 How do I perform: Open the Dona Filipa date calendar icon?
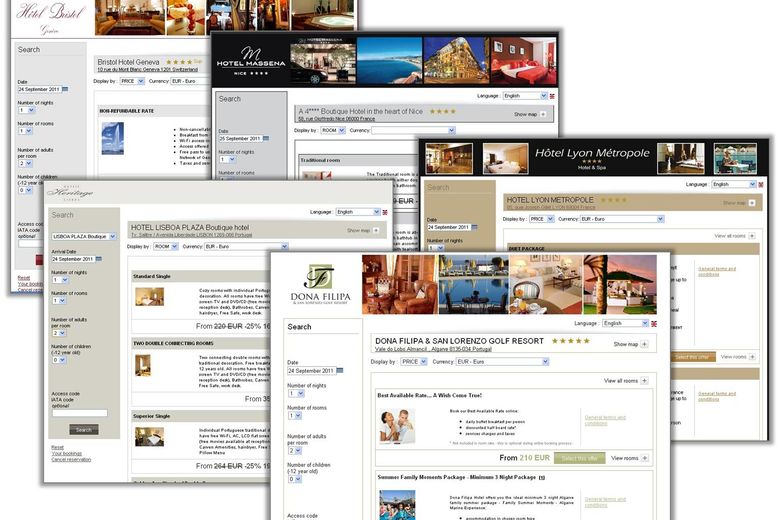(340, 370)
